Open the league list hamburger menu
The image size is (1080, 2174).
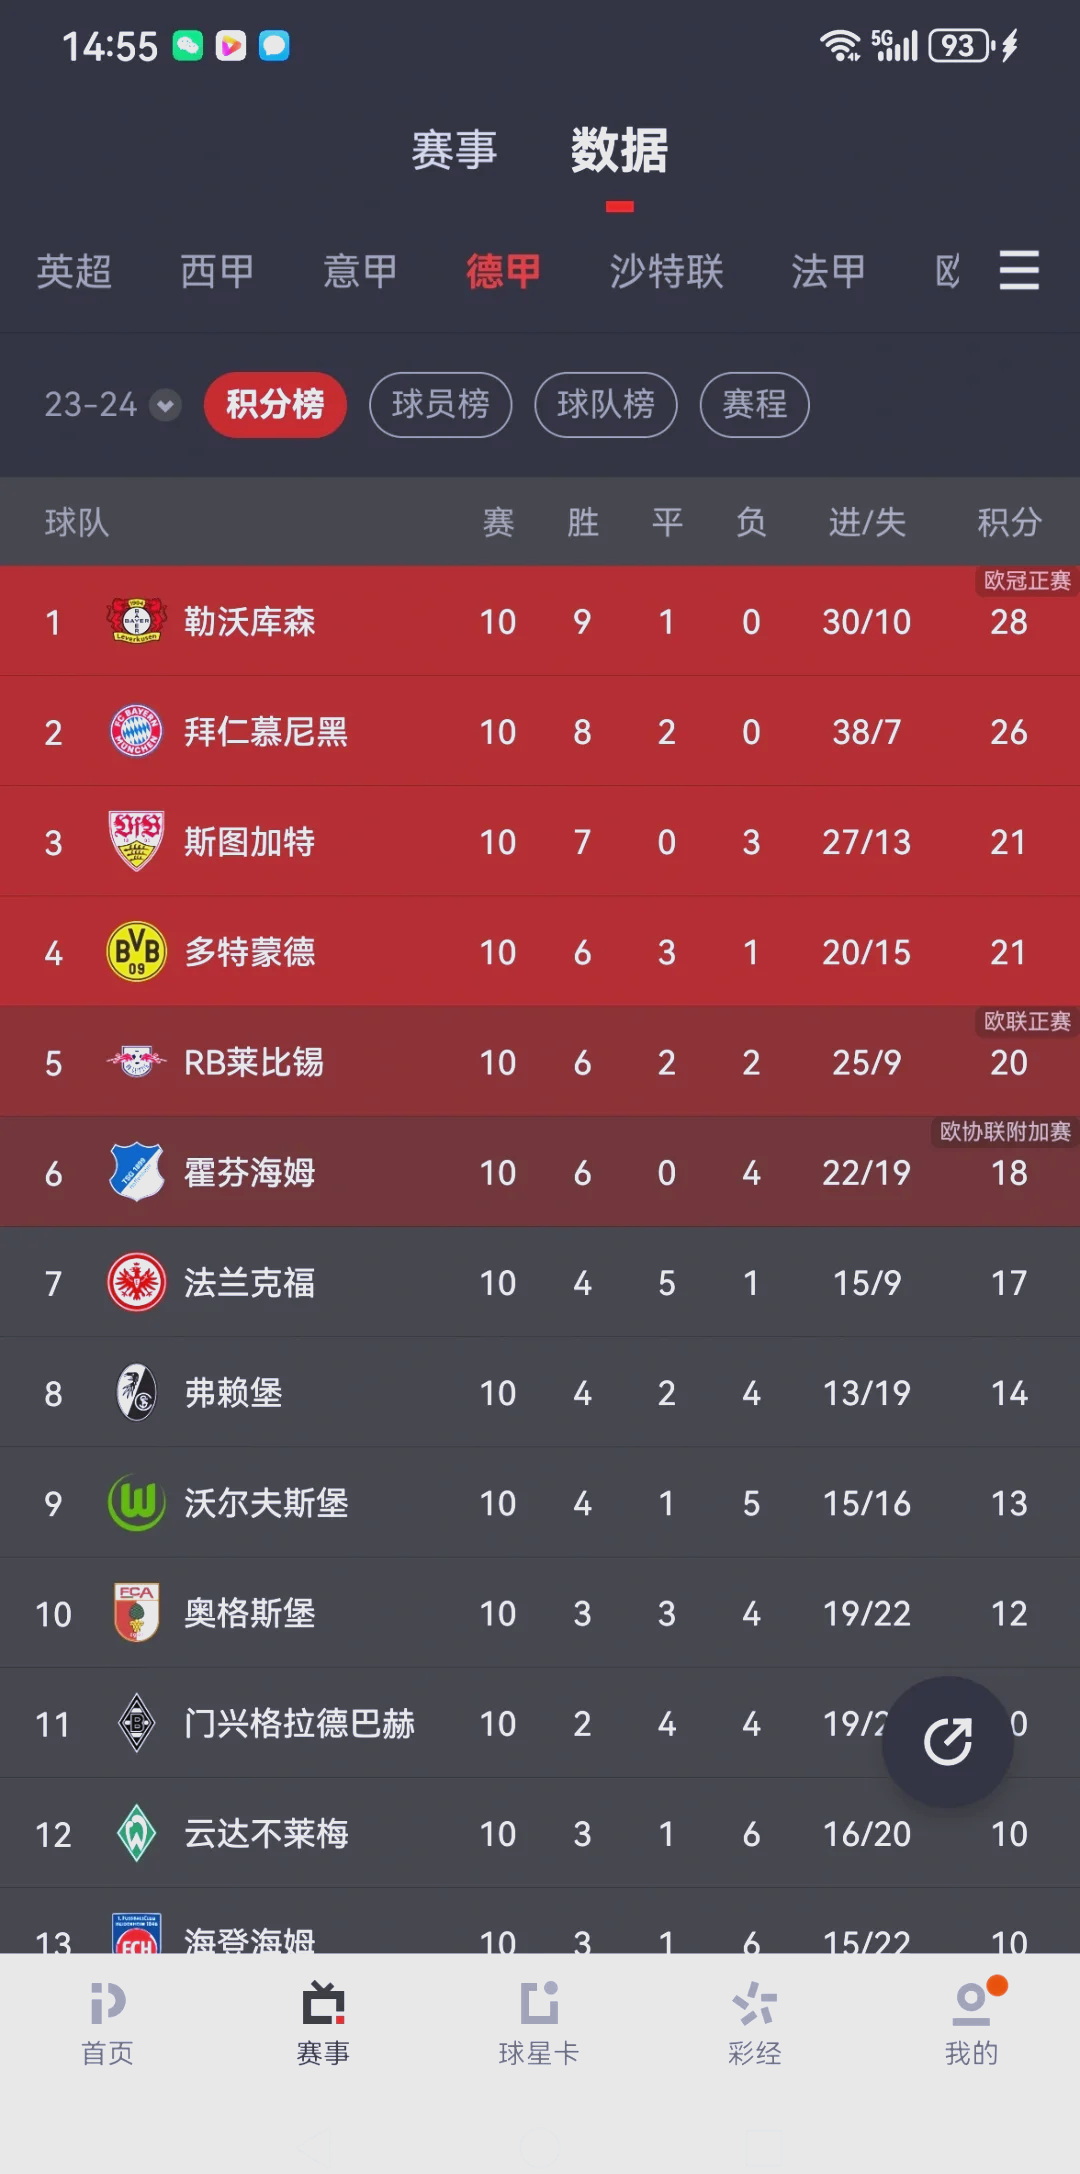click(1018, 271)
